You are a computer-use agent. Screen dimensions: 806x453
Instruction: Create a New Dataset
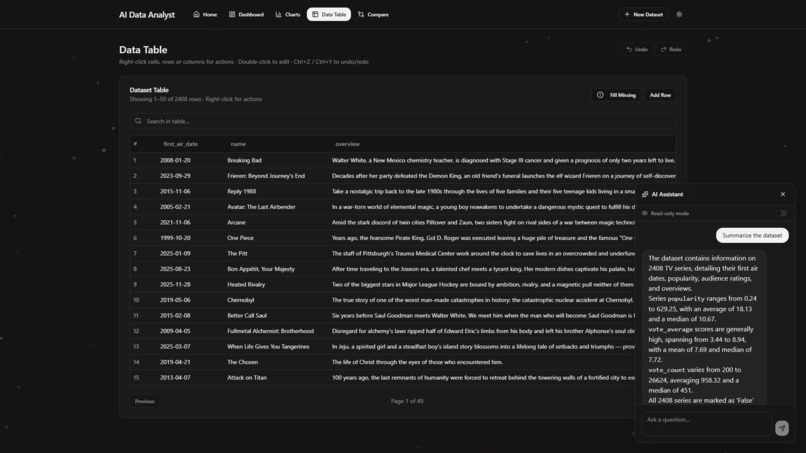tap(643, 14)
